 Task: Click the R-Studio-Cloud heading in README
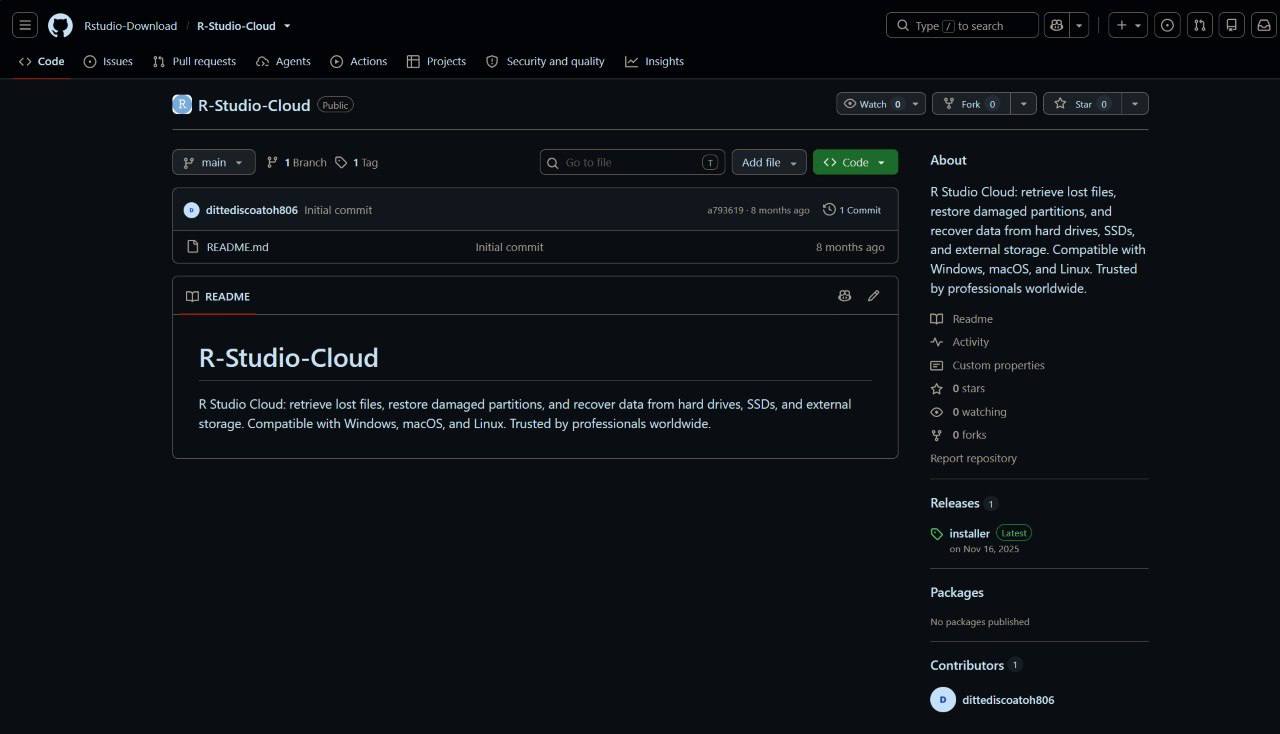289,357
